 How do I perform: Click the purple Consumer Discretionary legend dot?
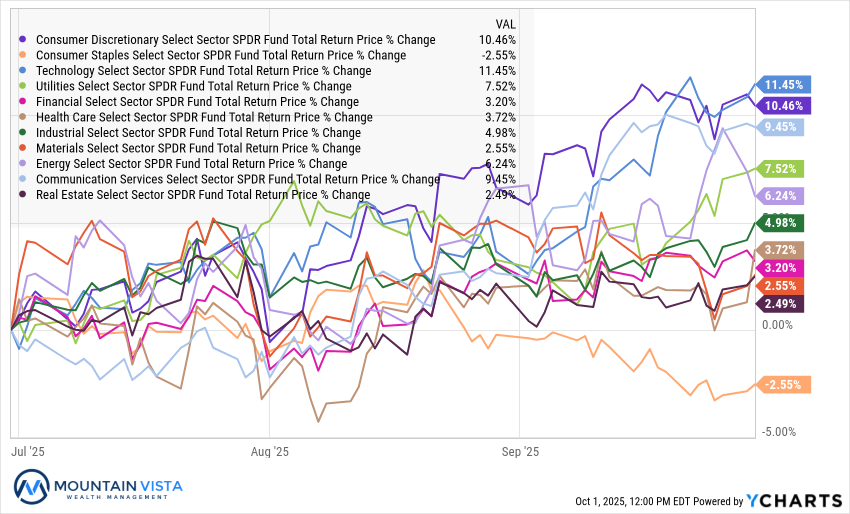coord(24,40)
